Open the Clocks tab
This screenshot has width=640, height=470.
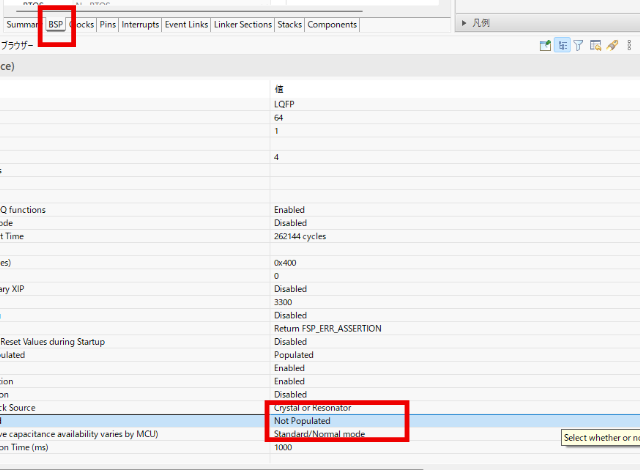(x=82, y=25)
